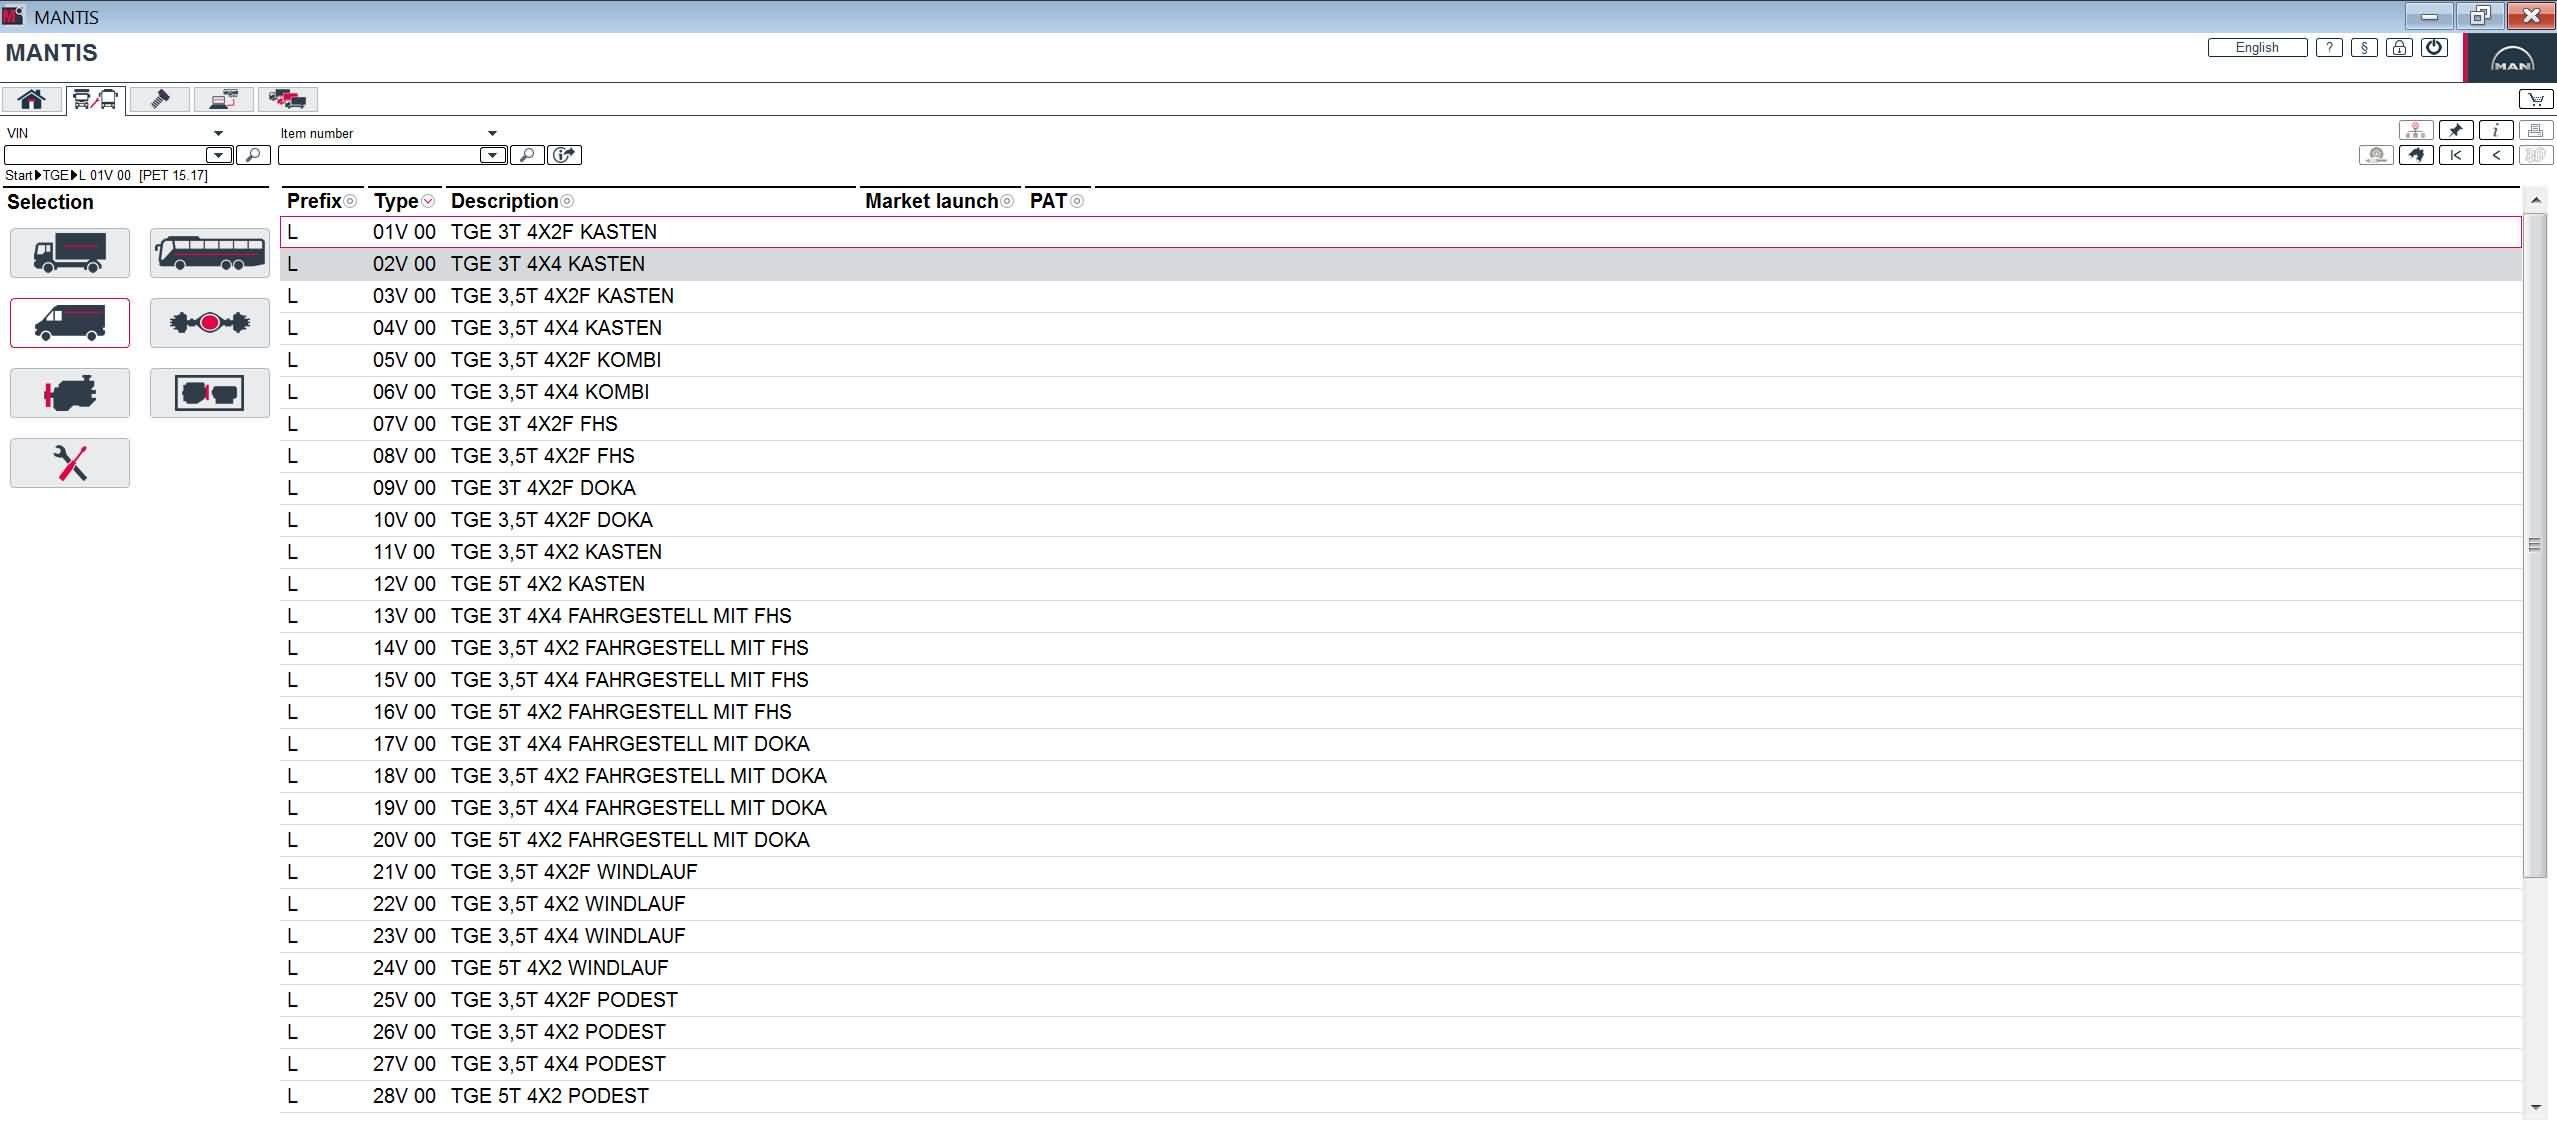Toggle sort on the Market launch column
The image size is (2557, 1122).
coord(1007,201)
